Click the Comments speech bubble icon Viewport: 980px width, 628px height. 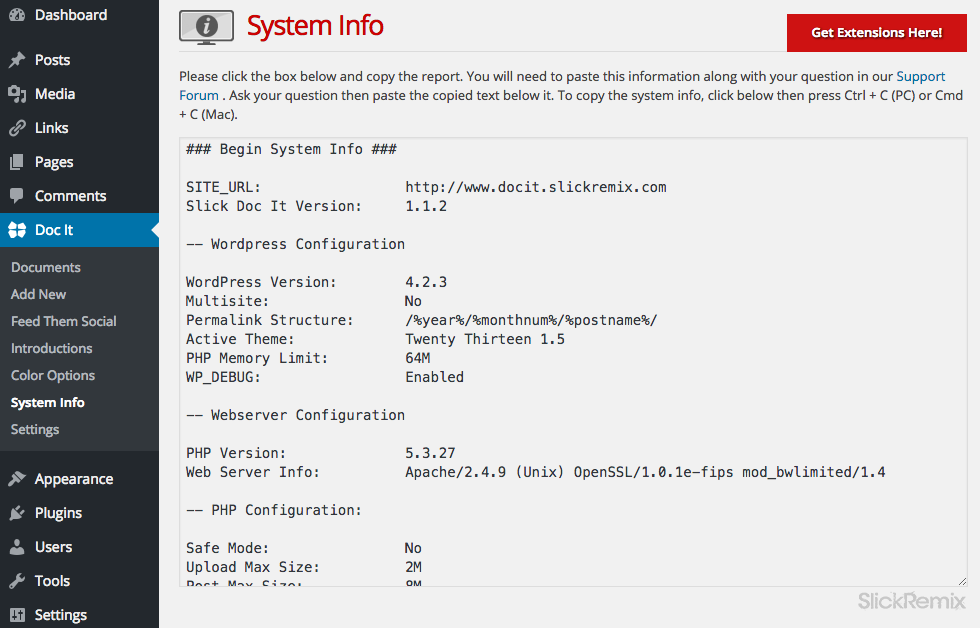click(17, 196)
